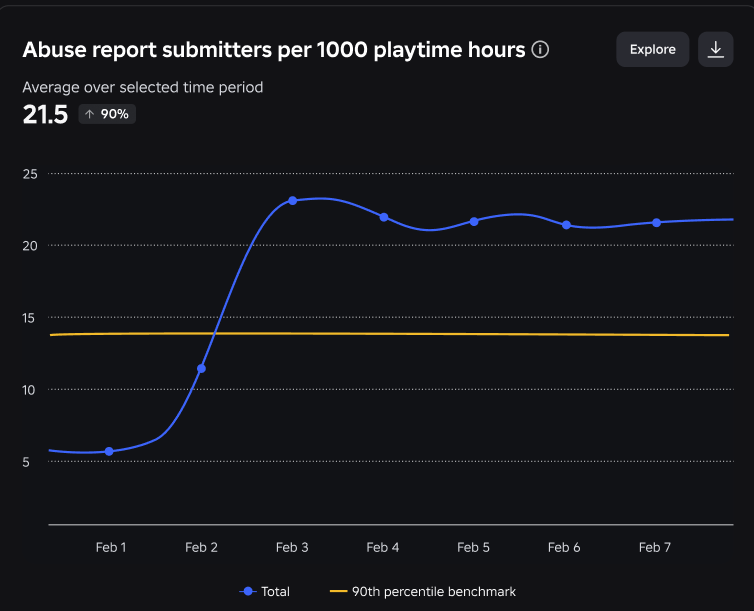Screen dimensions: 754x611
Task: Click the chart title text
Action: [x=274, y=50]
